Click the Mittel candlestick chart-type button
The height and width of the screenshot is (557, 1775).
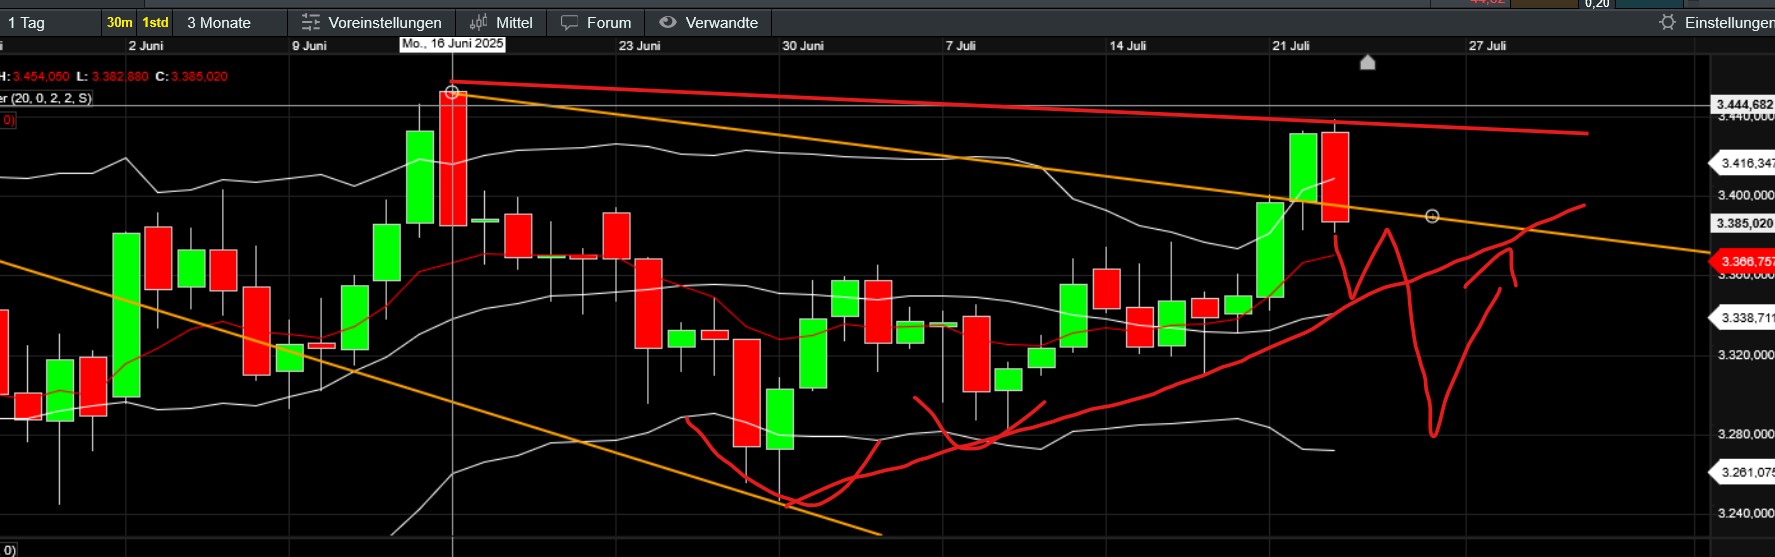pos(501,22)
